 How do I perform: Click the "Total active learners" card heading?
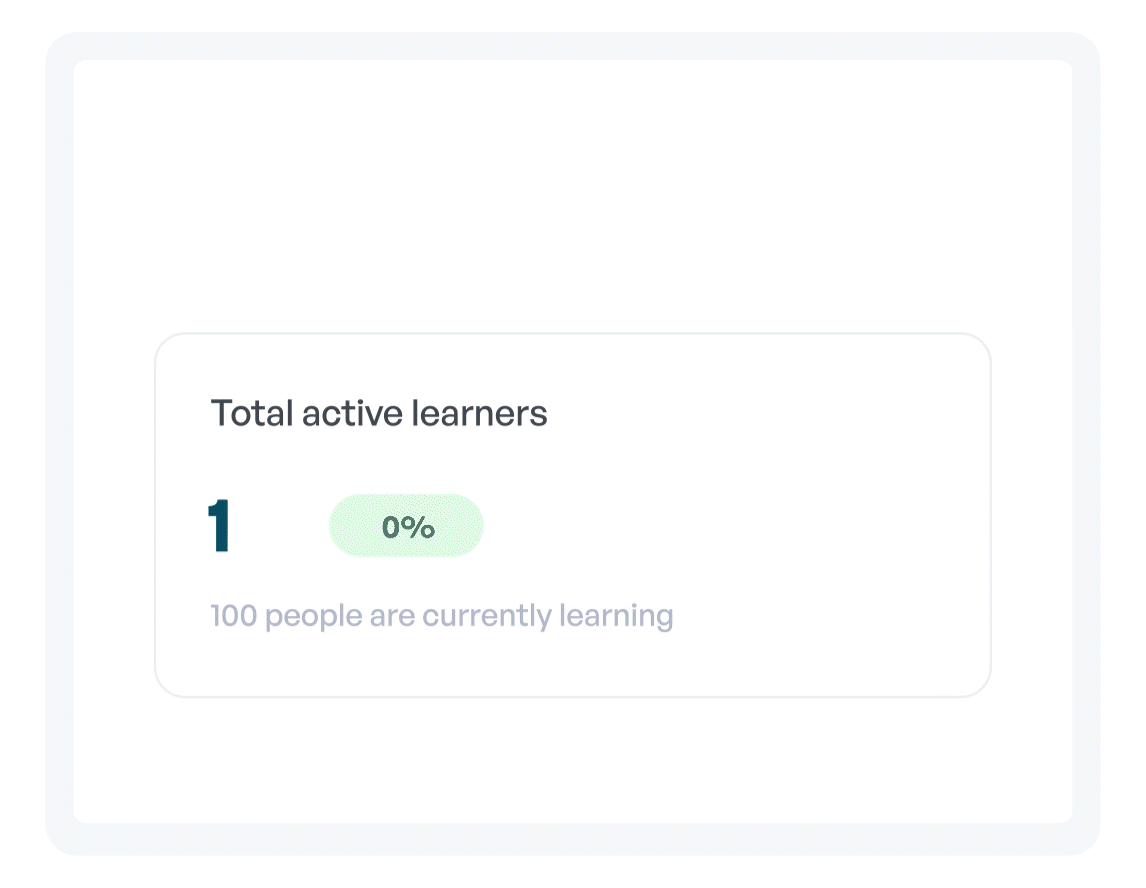tap(378, 413)
